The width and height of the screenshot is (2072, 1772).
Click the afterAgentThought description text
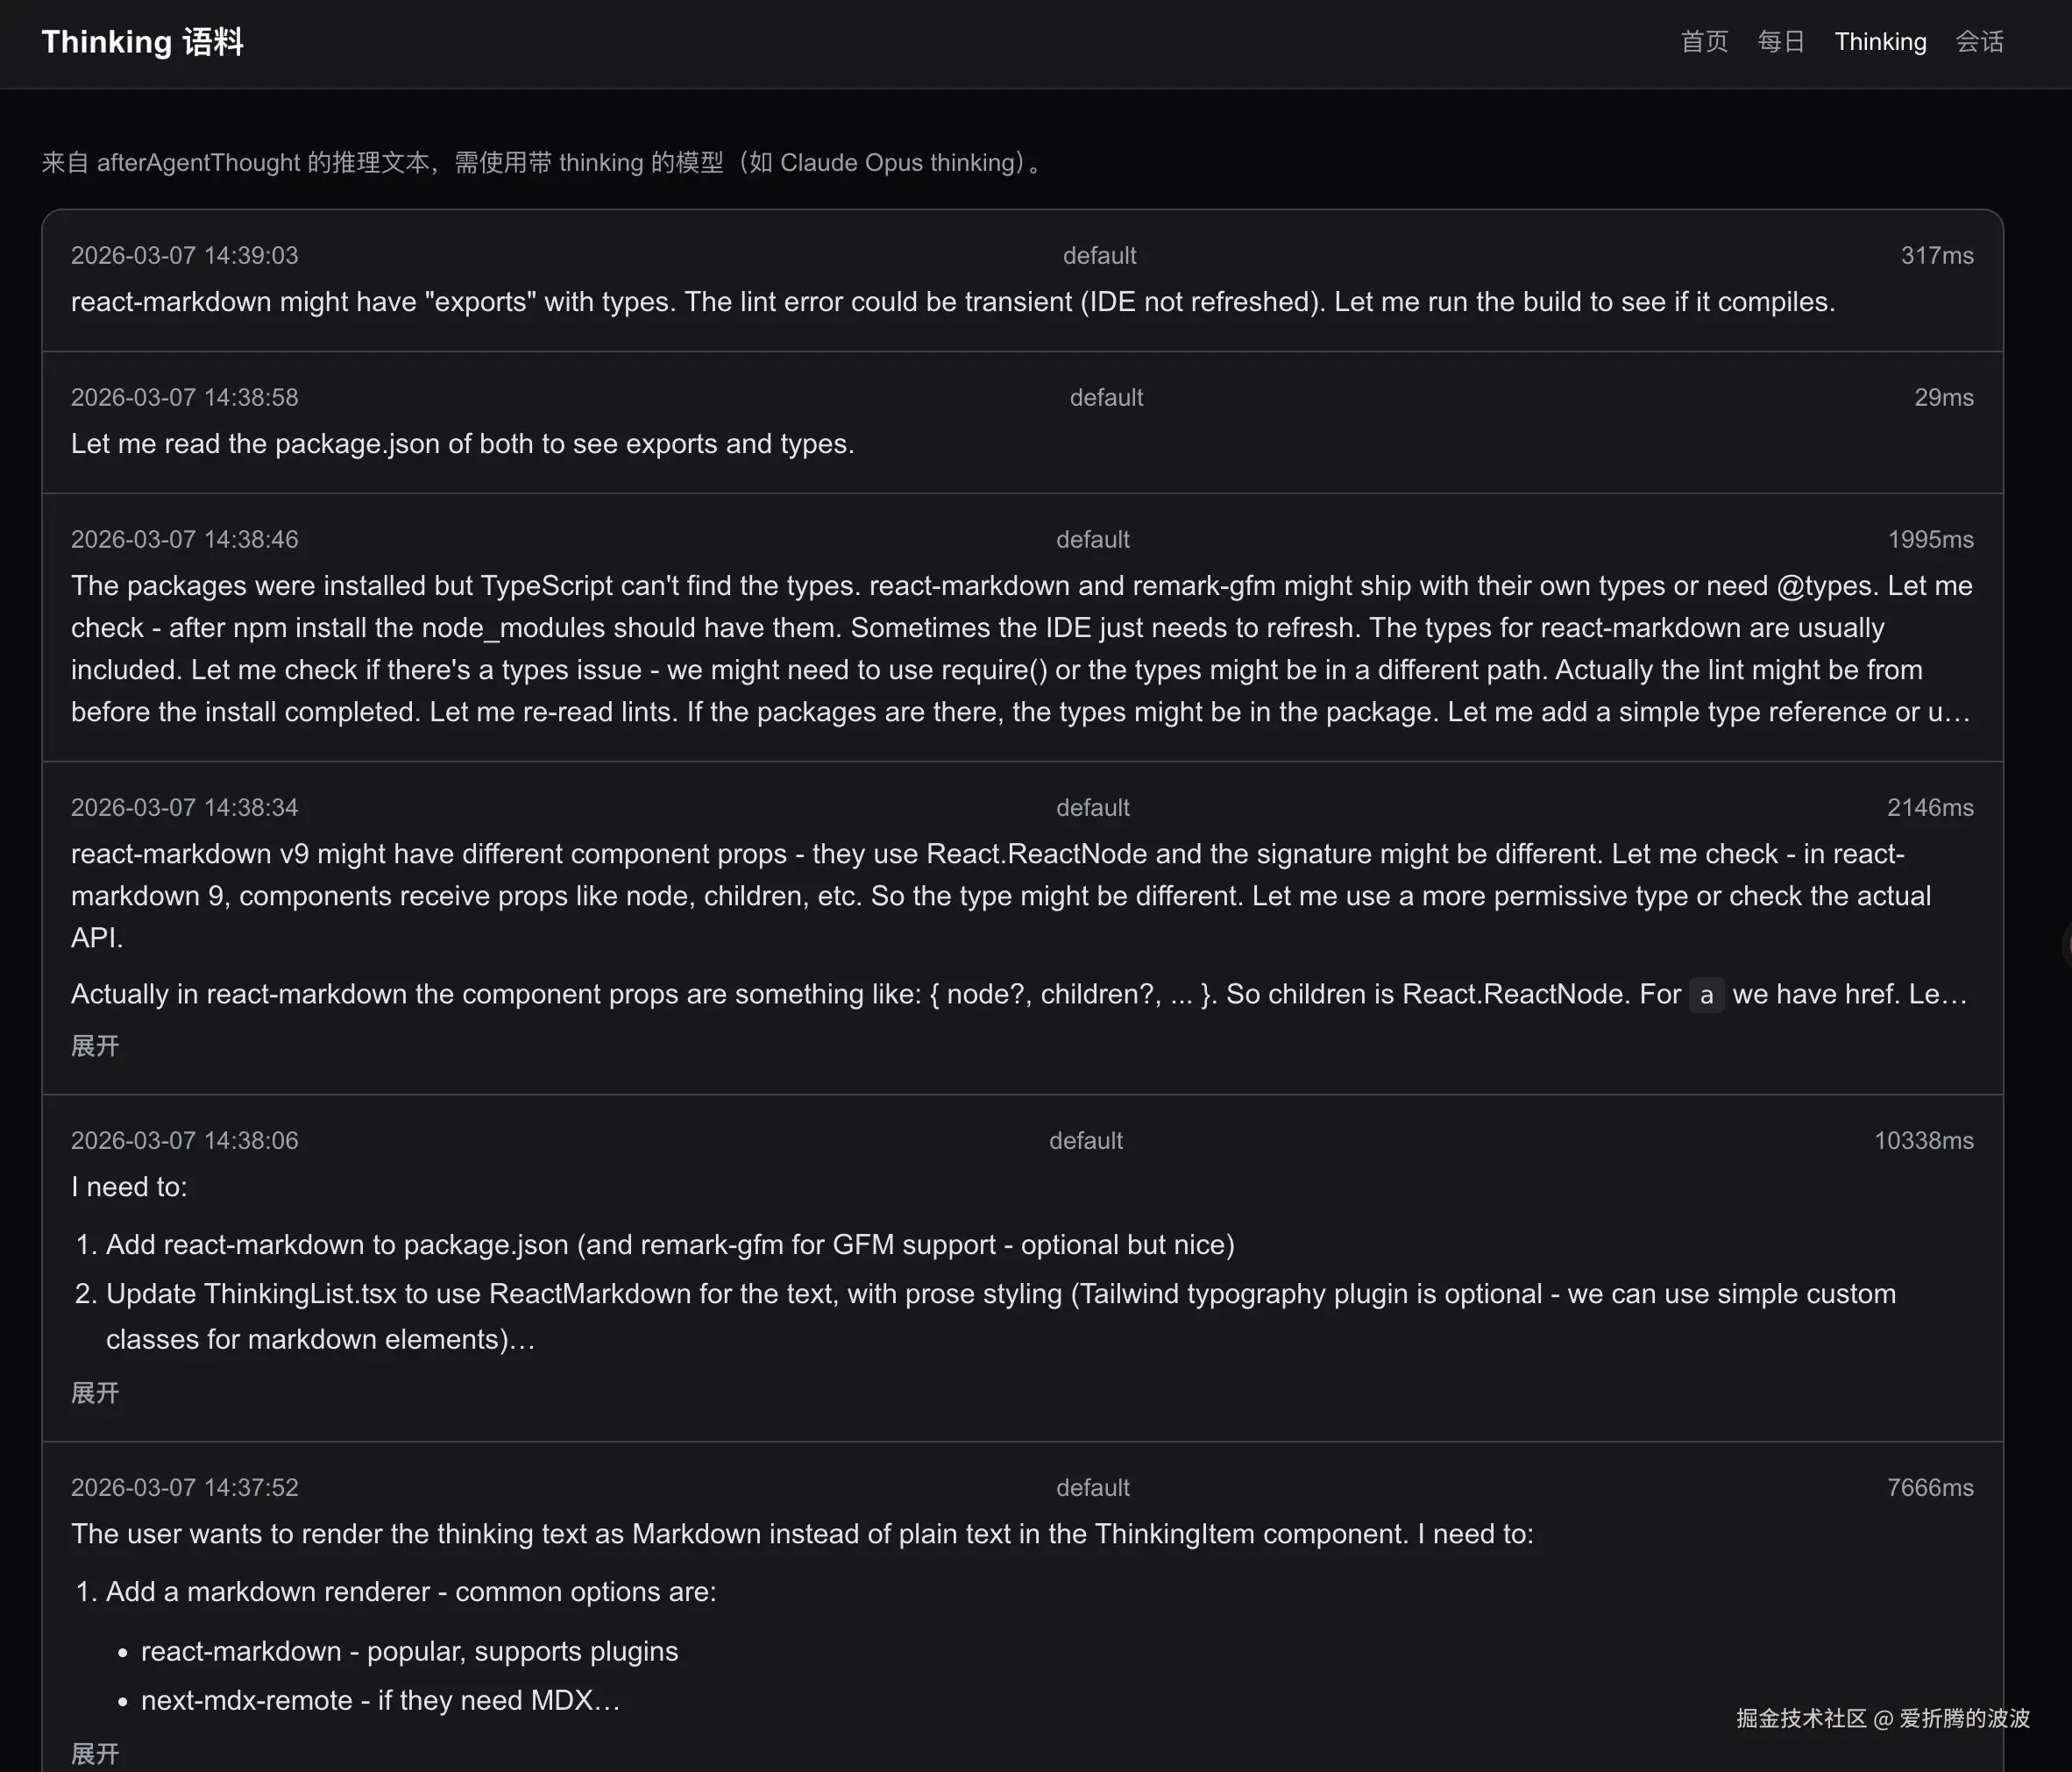tap(540, 163)
